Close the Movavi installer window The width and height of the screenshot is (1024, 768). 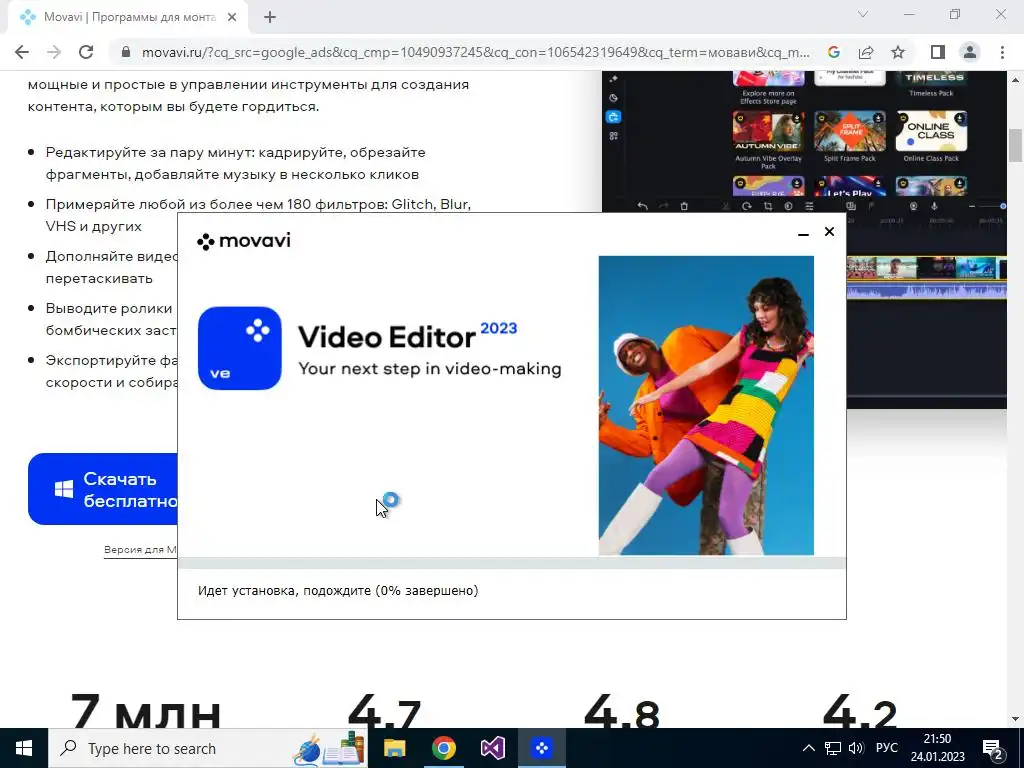[829, 231]
